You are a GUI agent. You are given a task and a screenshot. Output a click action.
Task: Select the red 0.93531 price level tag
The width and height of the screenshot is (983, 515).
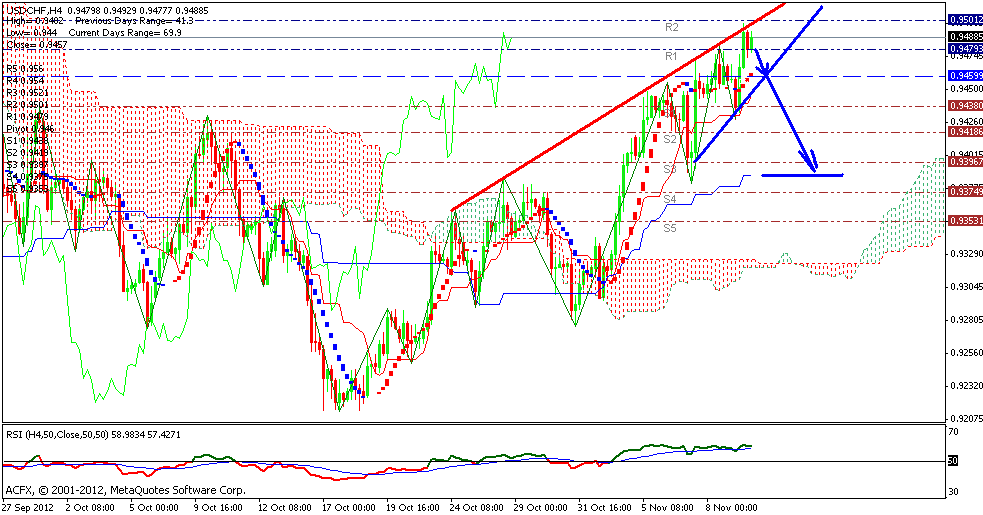point(964,221)
